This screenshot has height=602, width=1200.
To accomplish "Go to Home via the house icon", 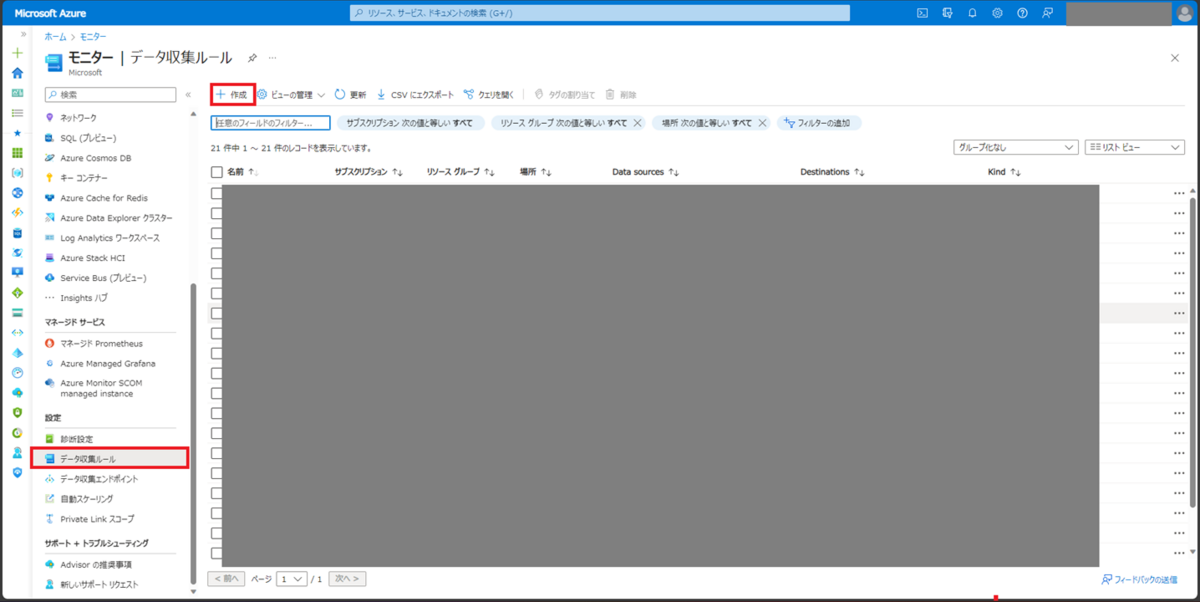I will [17, 73].
